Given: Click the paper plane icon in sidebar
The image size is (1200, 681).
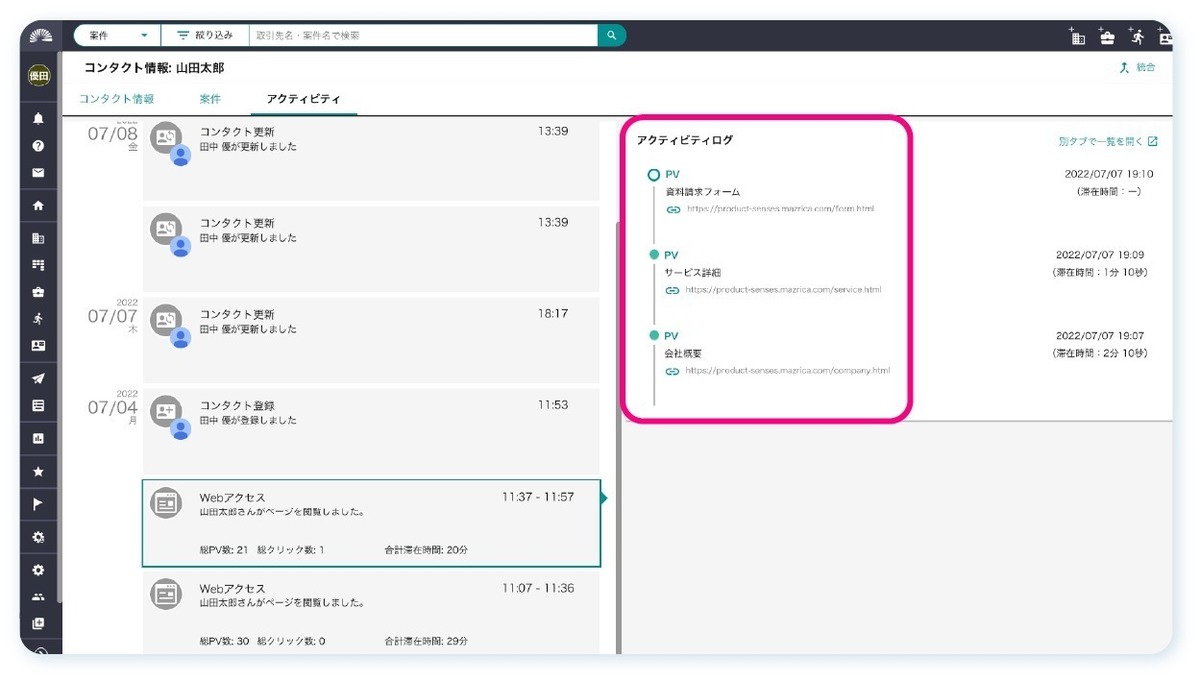Looking at the screenshot, I should 38,379.
